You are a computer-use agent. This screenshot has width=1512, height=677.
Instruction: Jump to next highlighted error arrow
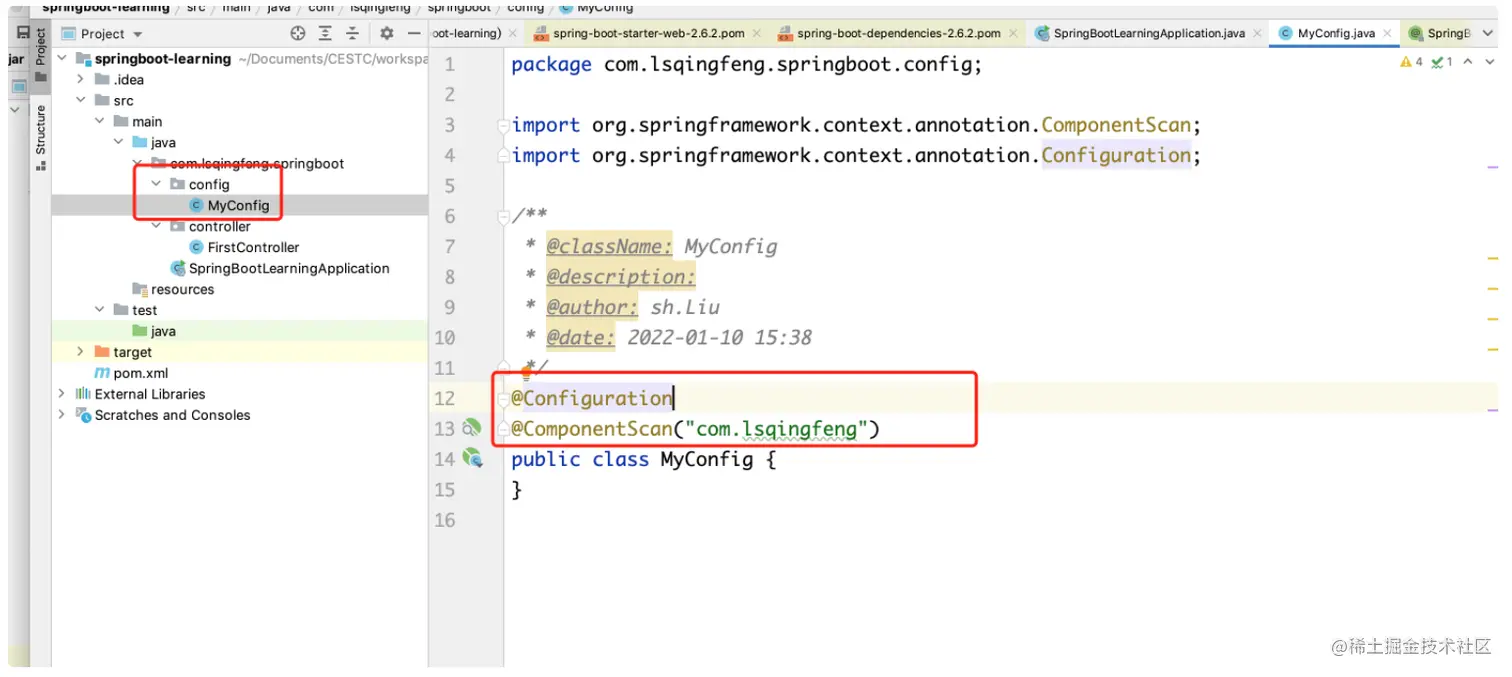1488,62
